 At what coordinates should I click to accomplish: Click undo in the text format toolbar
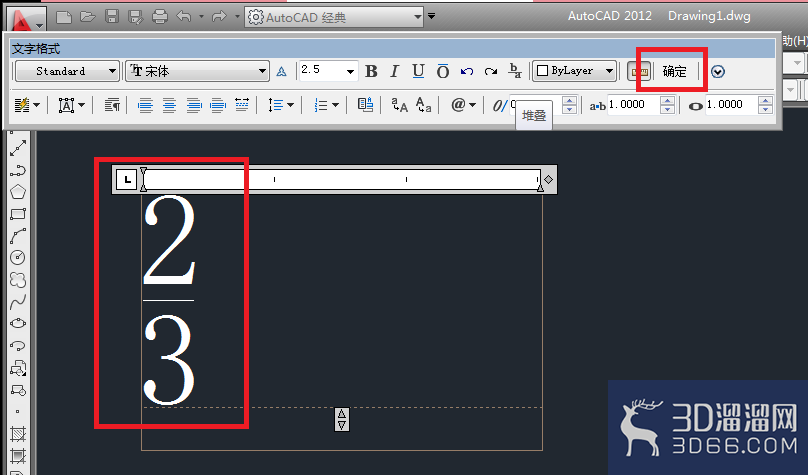(x=467, y=72)
